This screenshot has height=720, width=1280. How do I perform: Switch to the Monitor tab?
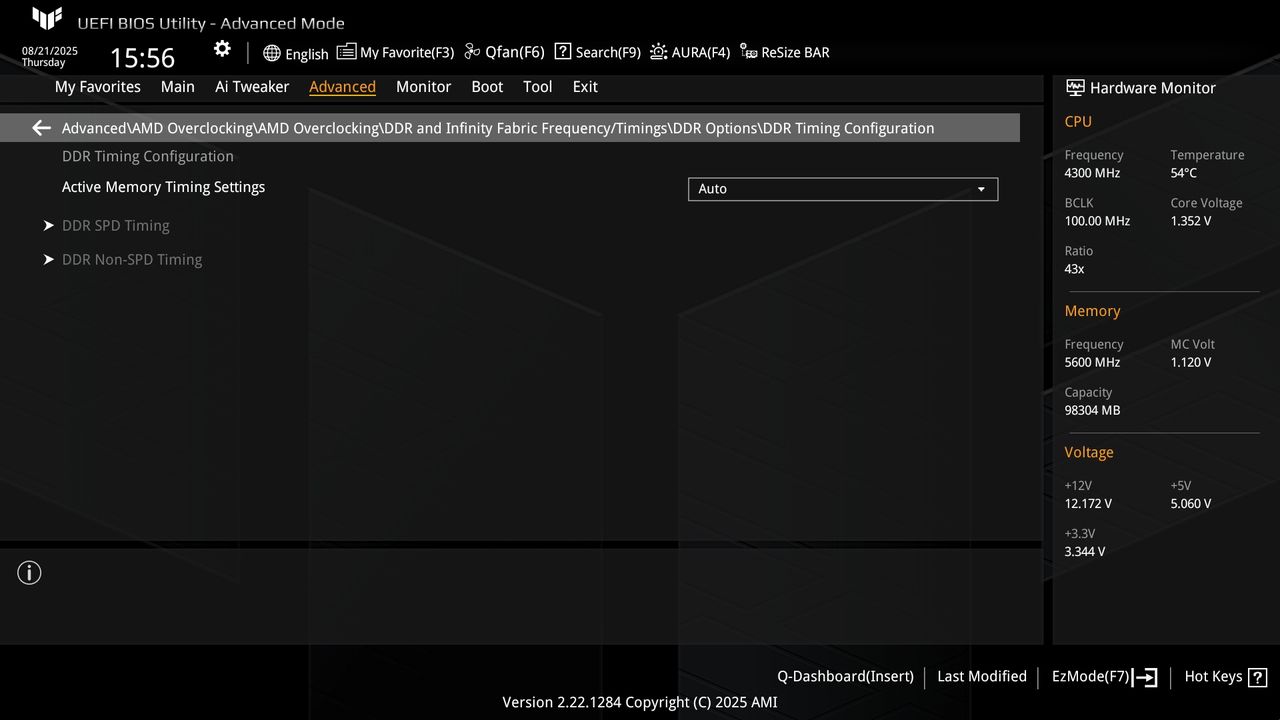click(x=423, y=87)
